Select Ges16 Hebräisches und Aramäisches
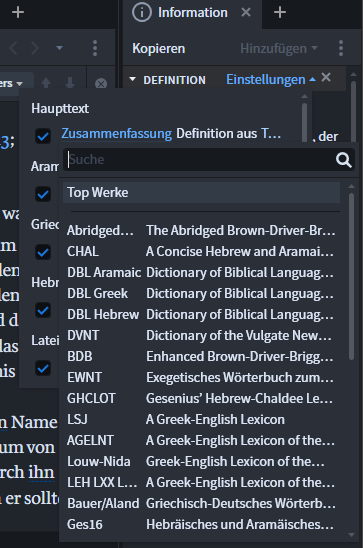Image resolution: width=363 pixels, height=548 pixels. click(x=201, y=524)
